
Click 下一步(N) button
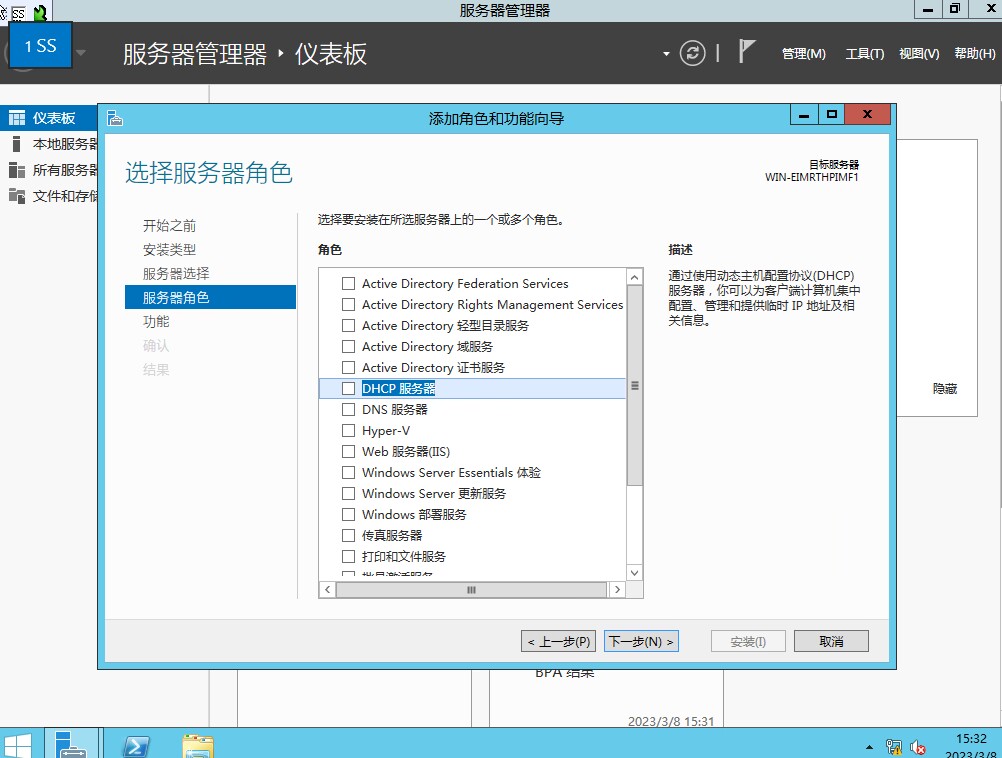coord(641,641)
